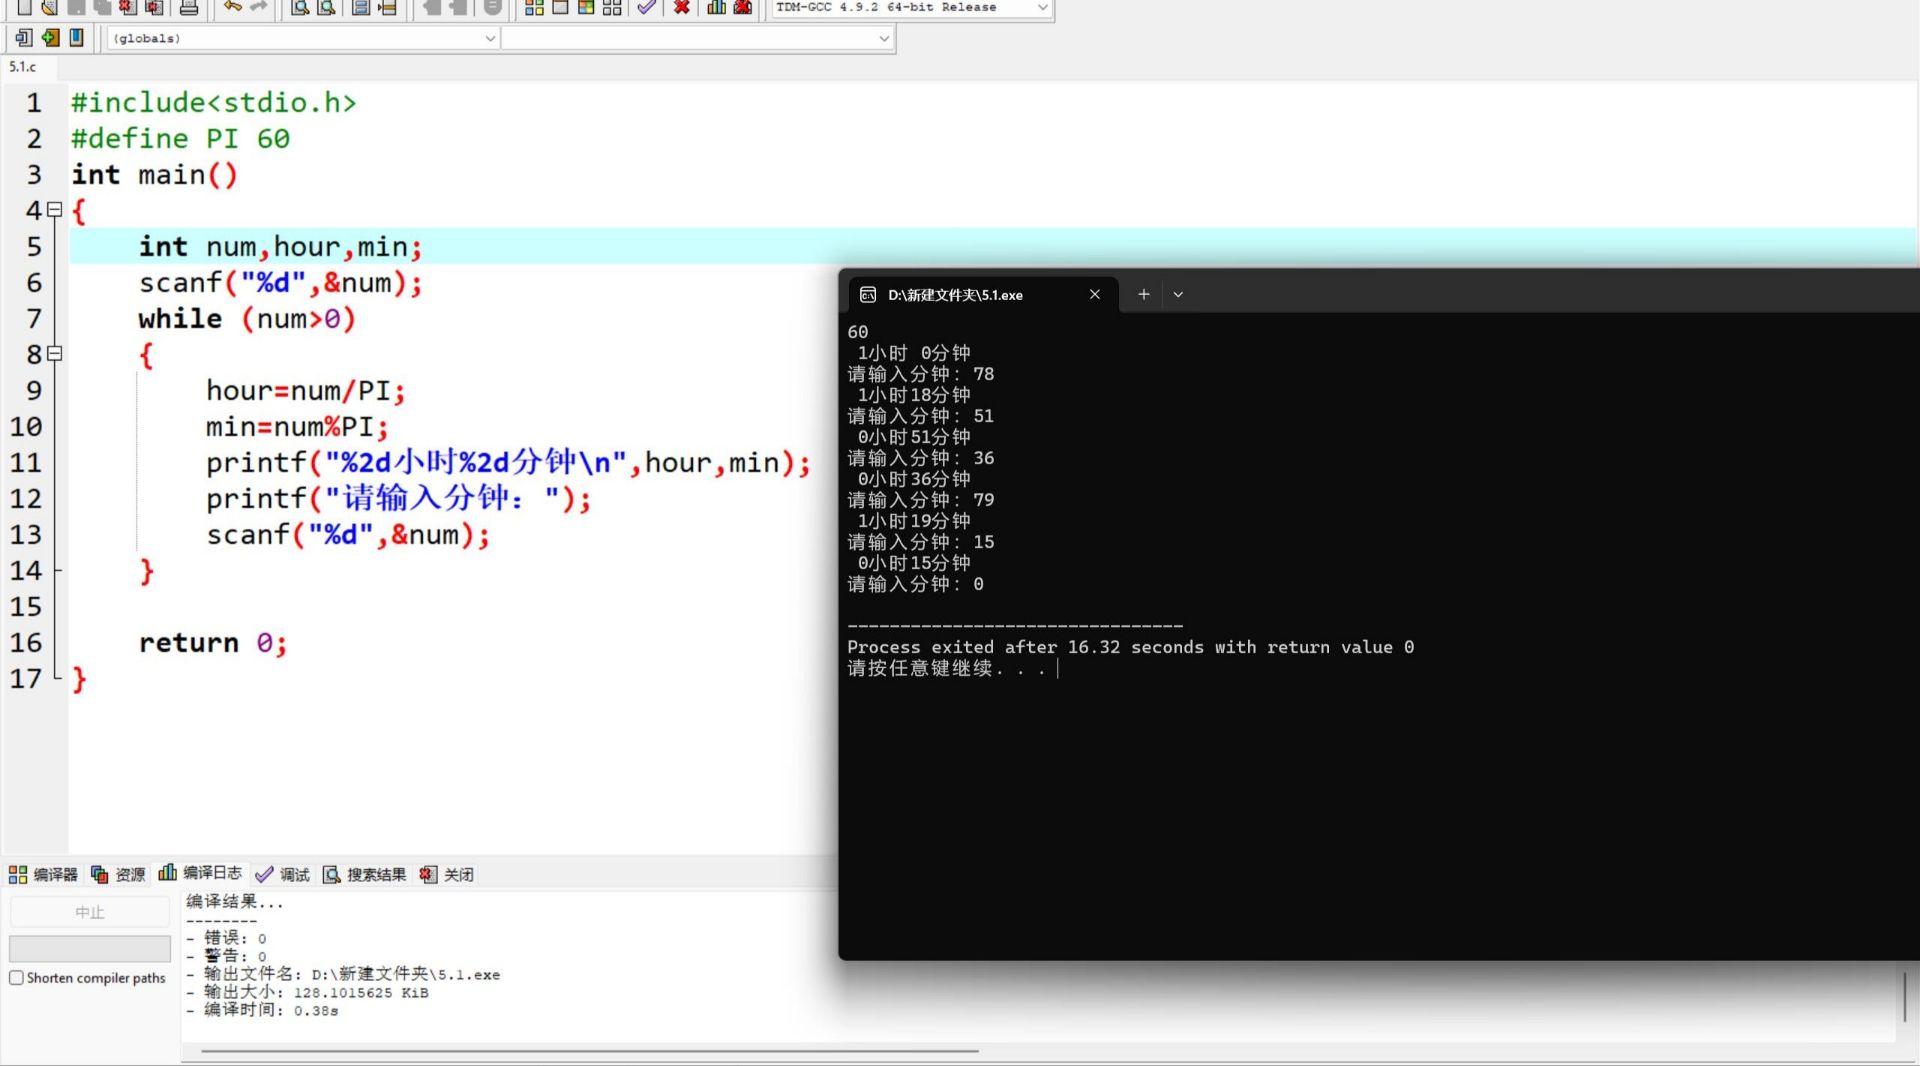Stop execution with the red X
This screenshot has height=1066, width=1920.
coord(682,7)
